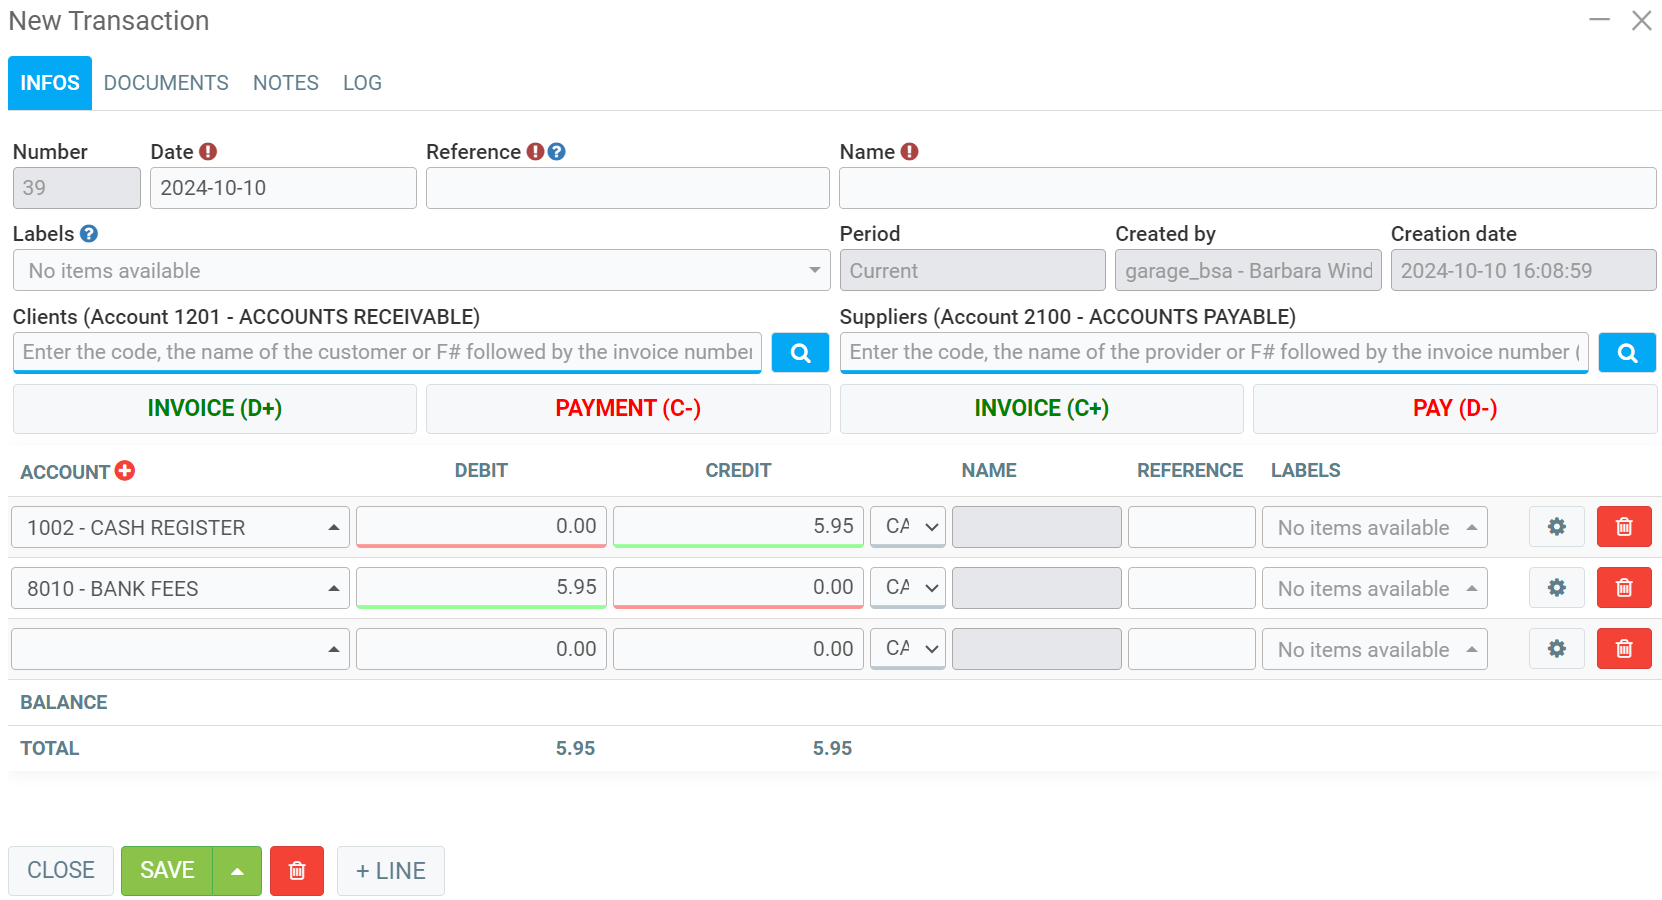Open settings gear for CASH REGISTER line
This screenshot has height=900, width=1662.
[x=1556, y=527]
